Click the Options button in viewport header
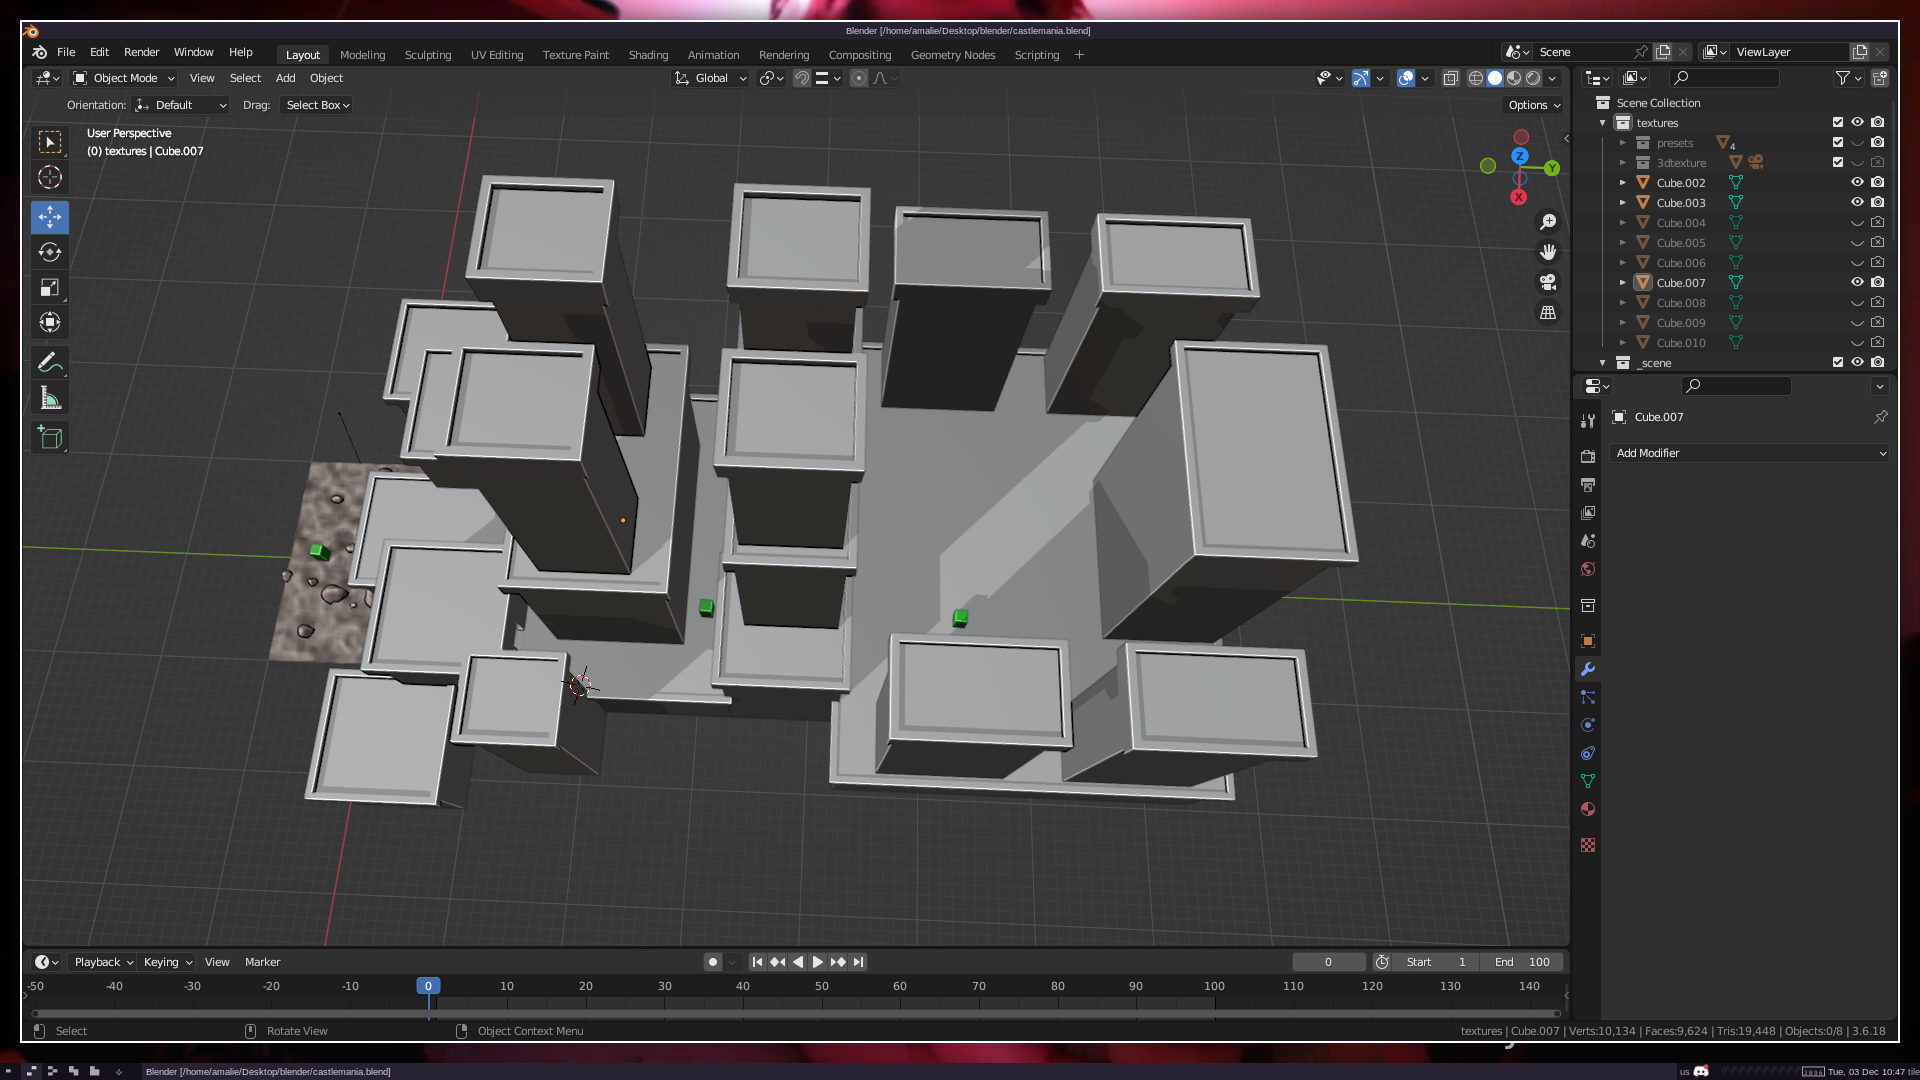This screenshot has height=1080, width=1920. click(1533, 105)
